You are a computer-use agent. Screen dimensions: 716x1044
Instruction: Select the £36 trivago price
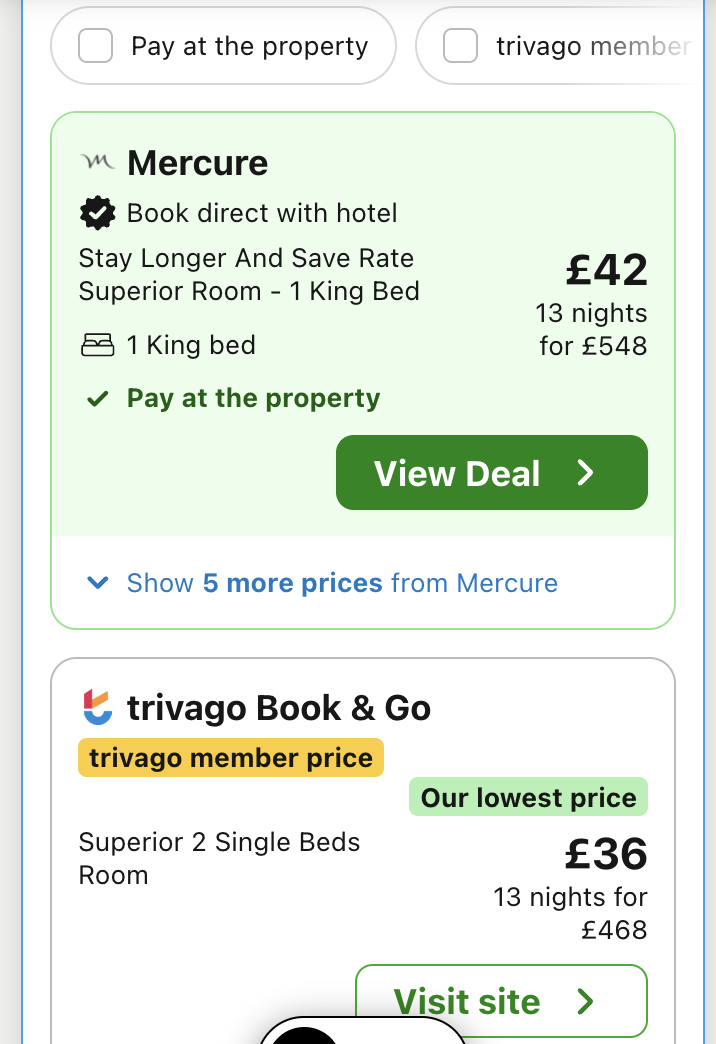tap(606, 854)
